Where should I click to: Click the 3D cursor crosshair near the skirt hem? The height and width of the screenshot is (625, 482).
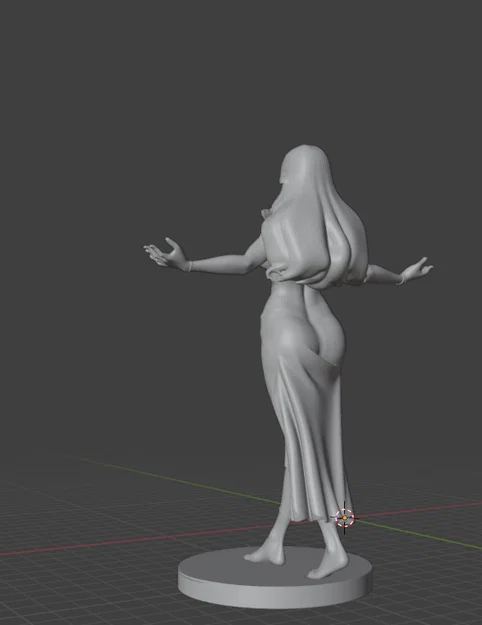coord(344,518)
